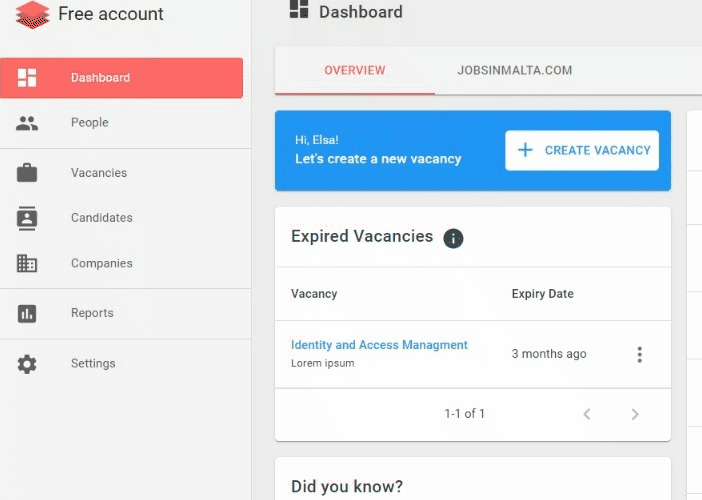Image resolution: width=702 pixels, height=500 pixels.
Task: Open the Reports menu item
Action: tap(122, 313)
